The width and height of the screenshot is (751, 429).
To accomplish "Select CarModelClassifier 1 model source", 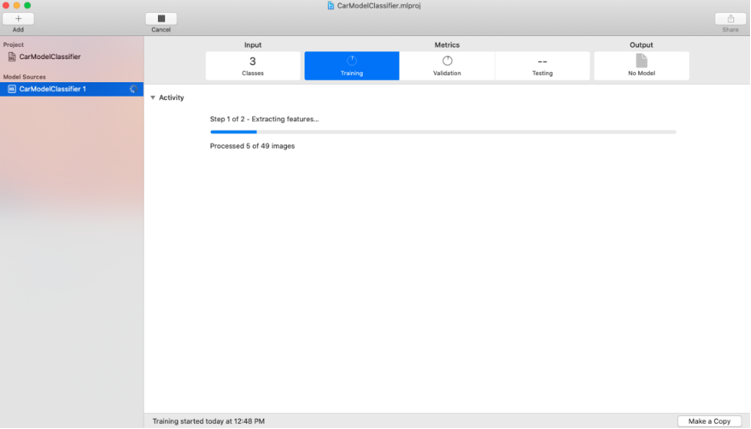I will [x=72, y=89].
